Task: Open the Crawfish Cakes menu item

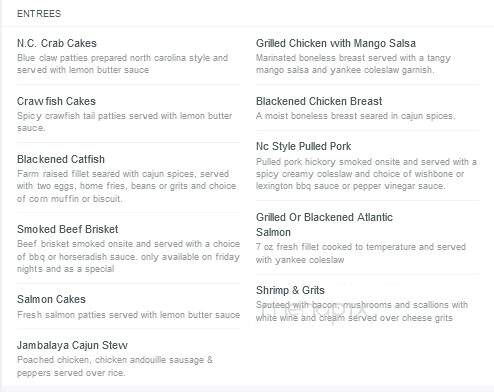Action: tap(56, 101)
